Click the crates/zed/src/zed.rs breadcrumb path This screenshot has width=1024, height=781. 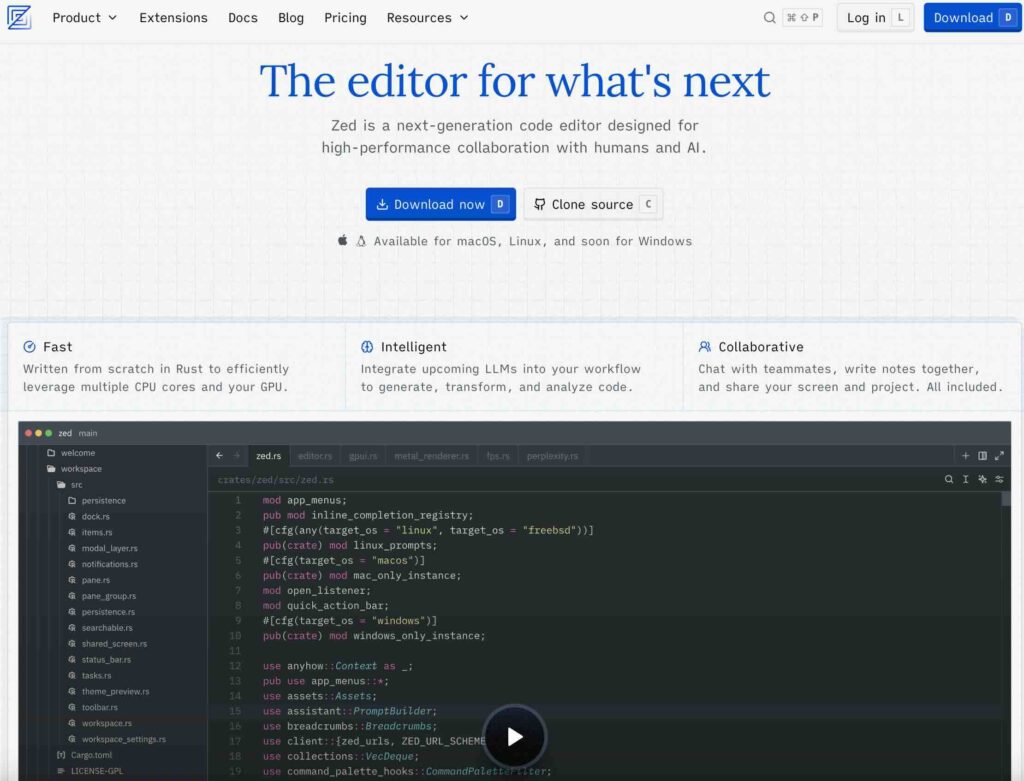tap(276, 479)
